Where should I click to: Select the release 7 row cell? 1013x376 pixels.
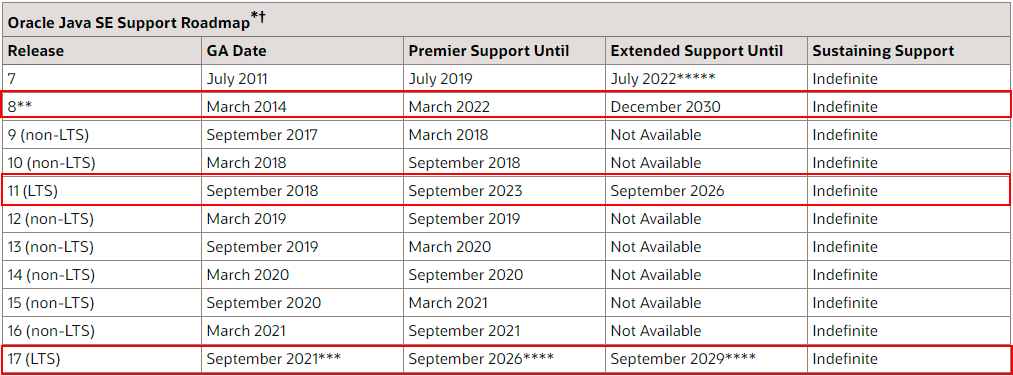[x=101, y=79]
